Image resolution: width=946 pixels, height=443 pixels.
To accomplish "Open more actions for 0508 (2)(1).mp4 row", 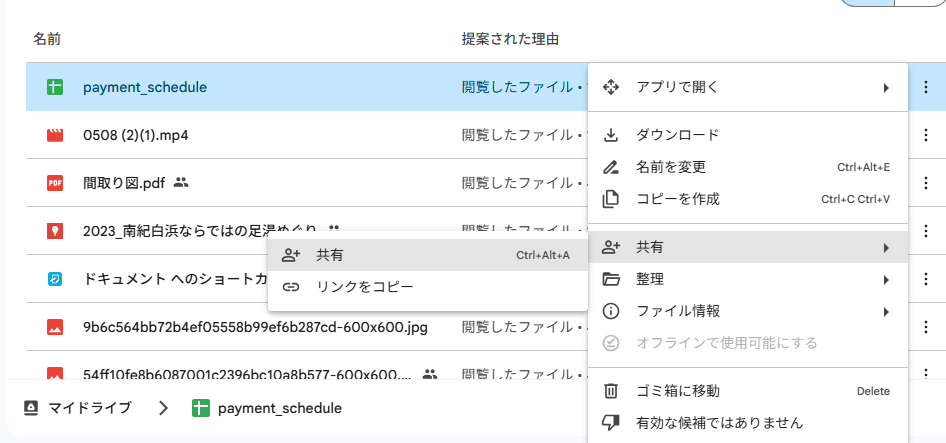I will [925, 135].
